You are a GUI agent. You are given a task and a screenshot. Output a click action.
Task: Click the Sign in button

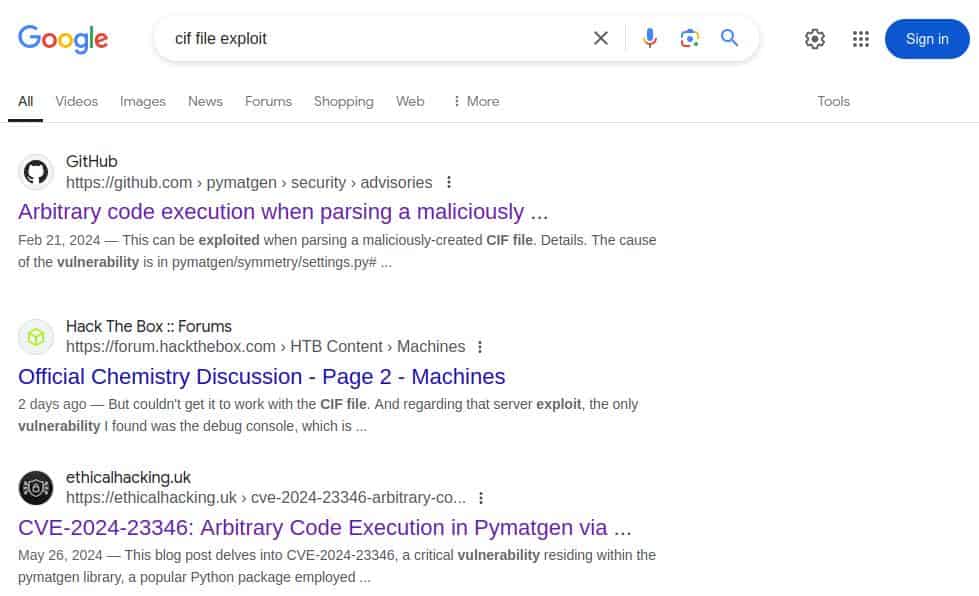point(927,39)
